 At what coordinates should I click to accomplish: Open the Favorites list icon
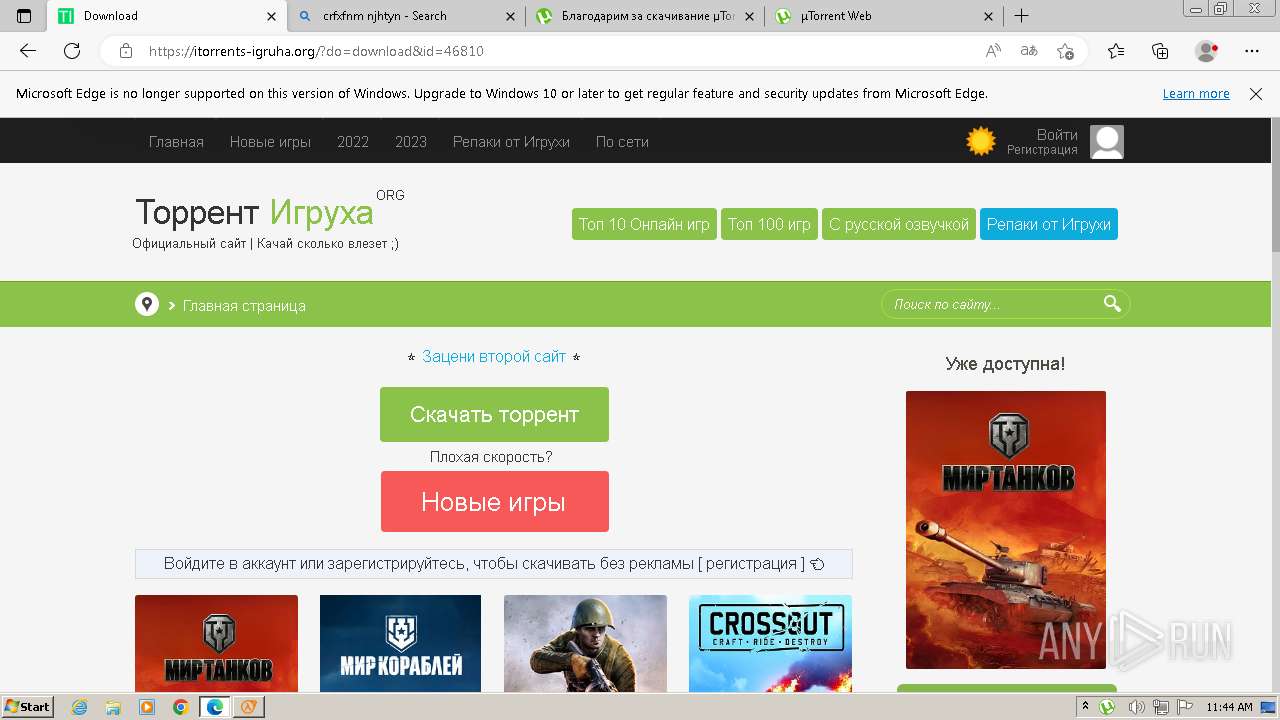pyautogui.click(x=1116, y=51)
